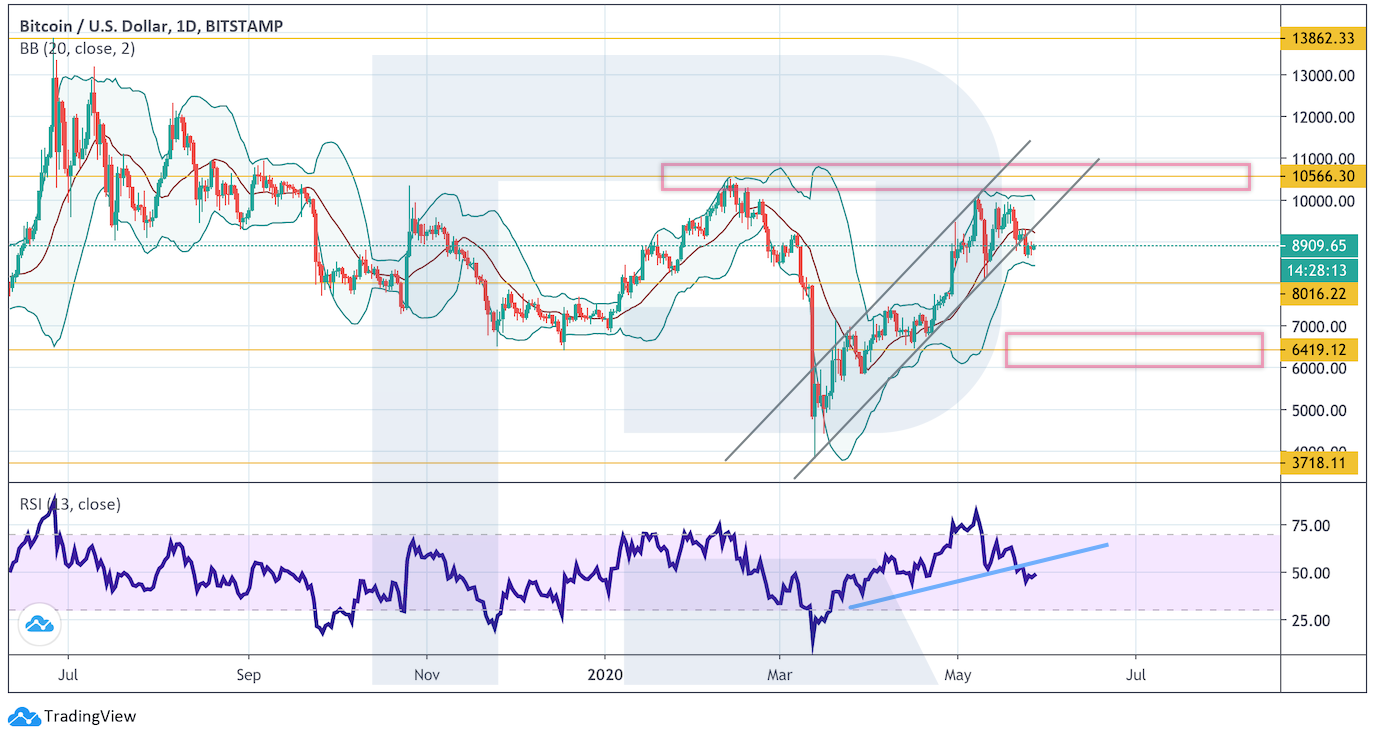The height and width of the screenshot is (740, 1375).
Task: Click the 6419.12 support level label
Action: tap(1319, 350)
